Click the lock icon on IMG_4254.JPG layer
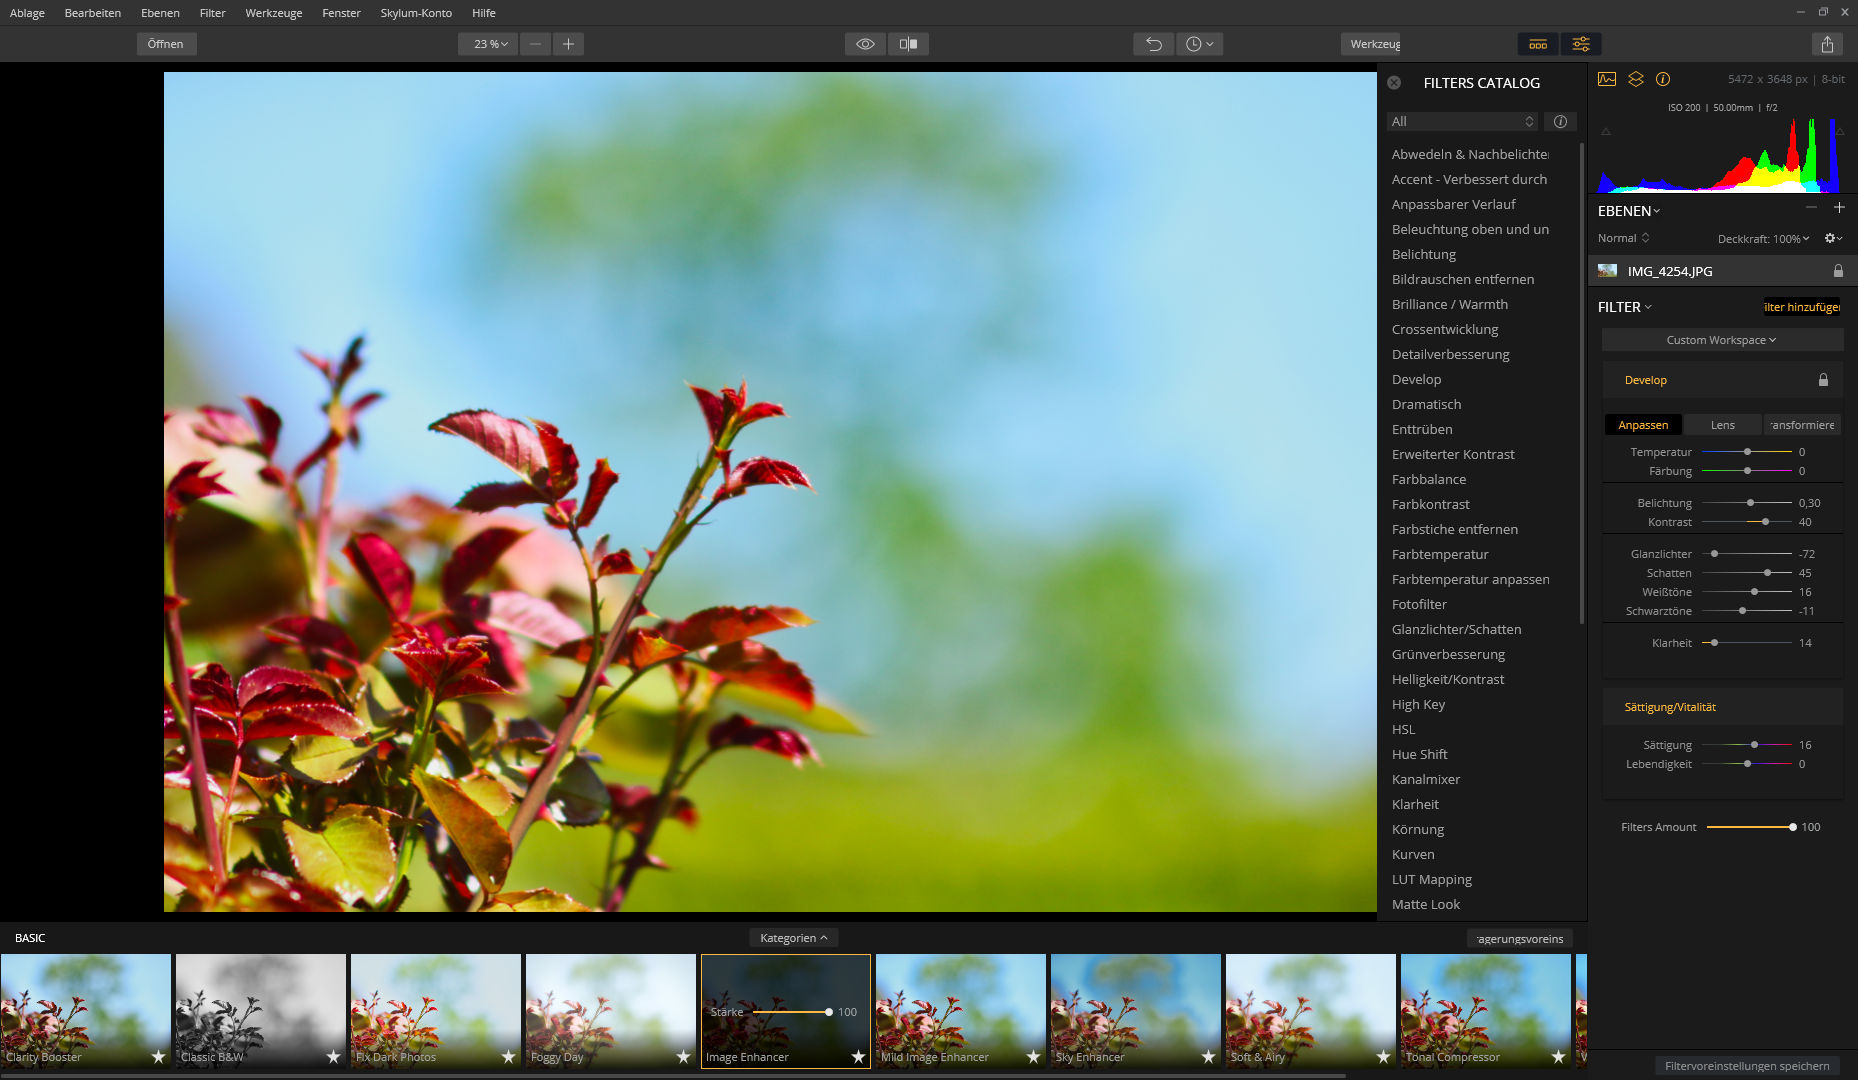The image size is (1858, 1080). pos(1838,271)
